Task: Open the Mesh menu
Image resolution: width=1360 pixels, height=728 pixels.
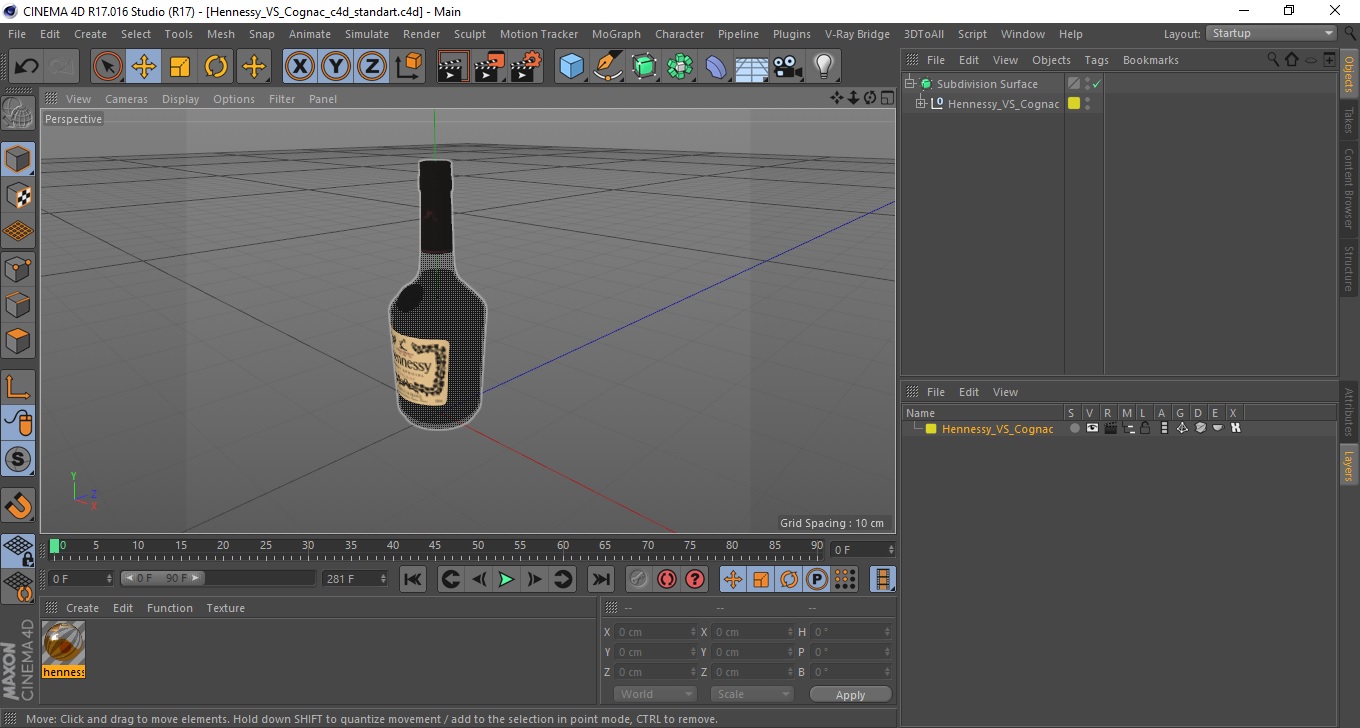Action: pos(221,34)
